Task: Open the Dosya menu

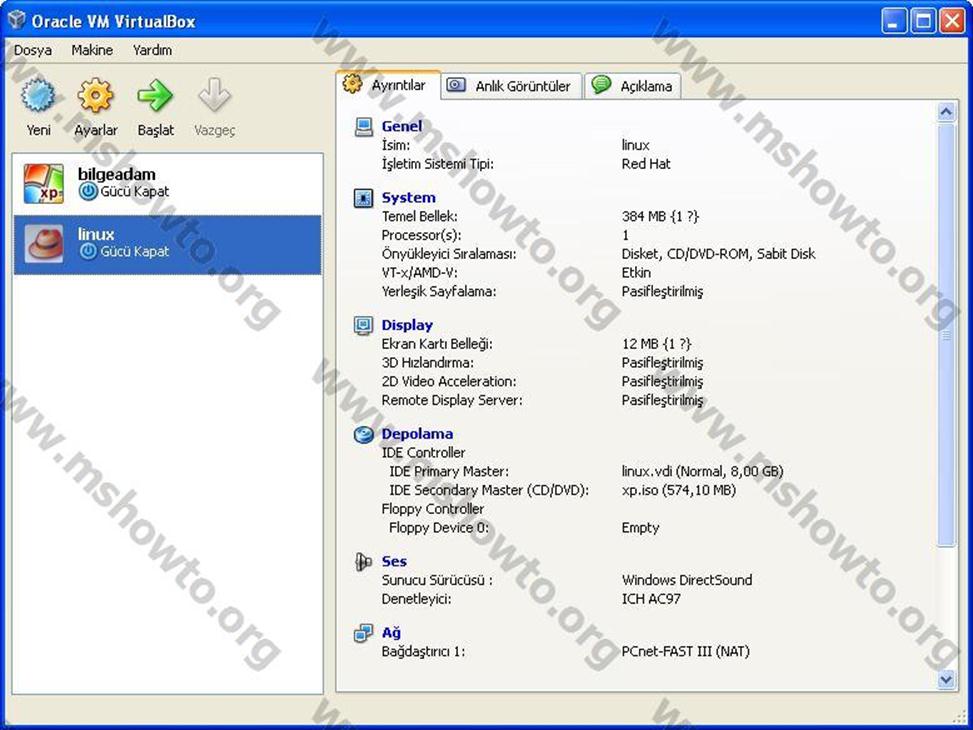Action: coord(33,50)
